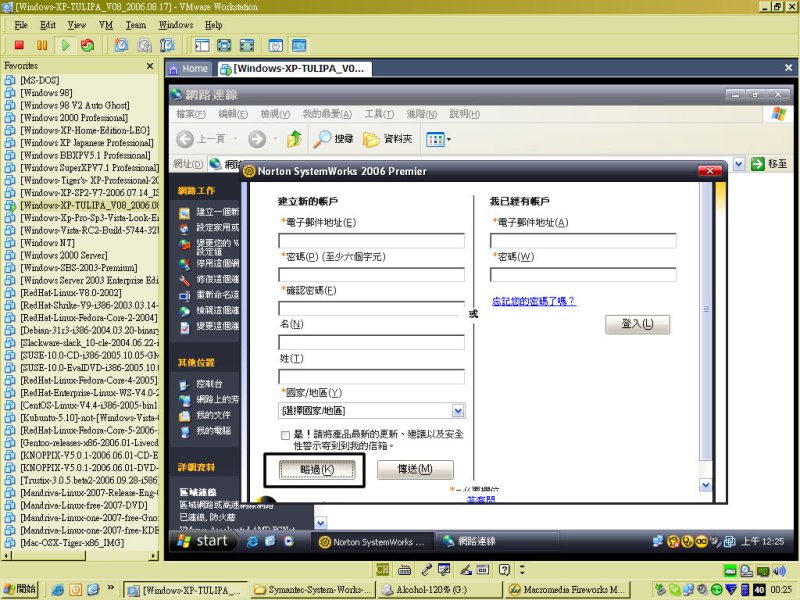800x600 pixels.
Task: Click the CH input indicator in VMware status bar
Action: pos(383,569)
